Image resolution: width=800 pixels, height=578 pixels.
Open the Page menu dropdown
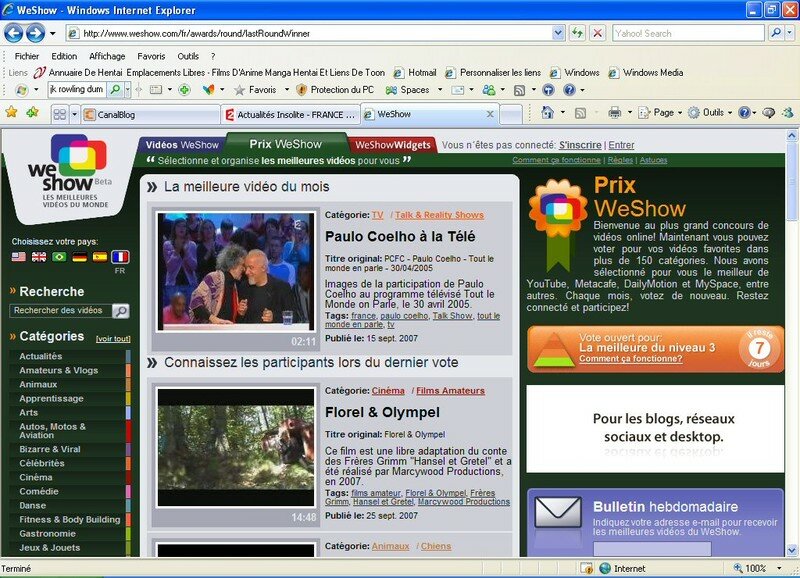coord(660,113)
